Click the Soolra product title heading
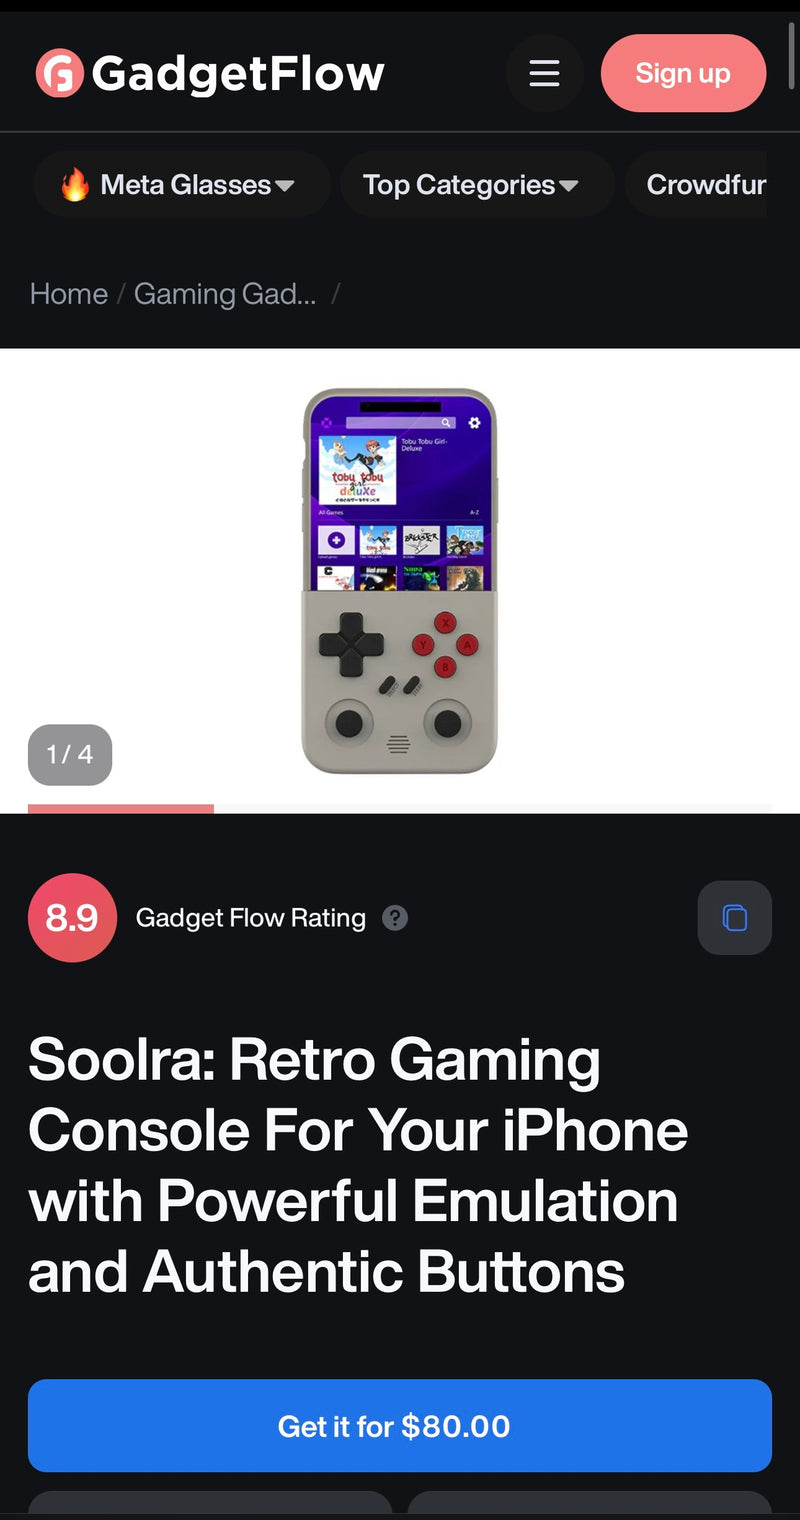Image resolution: width=800 pixels, height=1520 pixels. 358,1166
